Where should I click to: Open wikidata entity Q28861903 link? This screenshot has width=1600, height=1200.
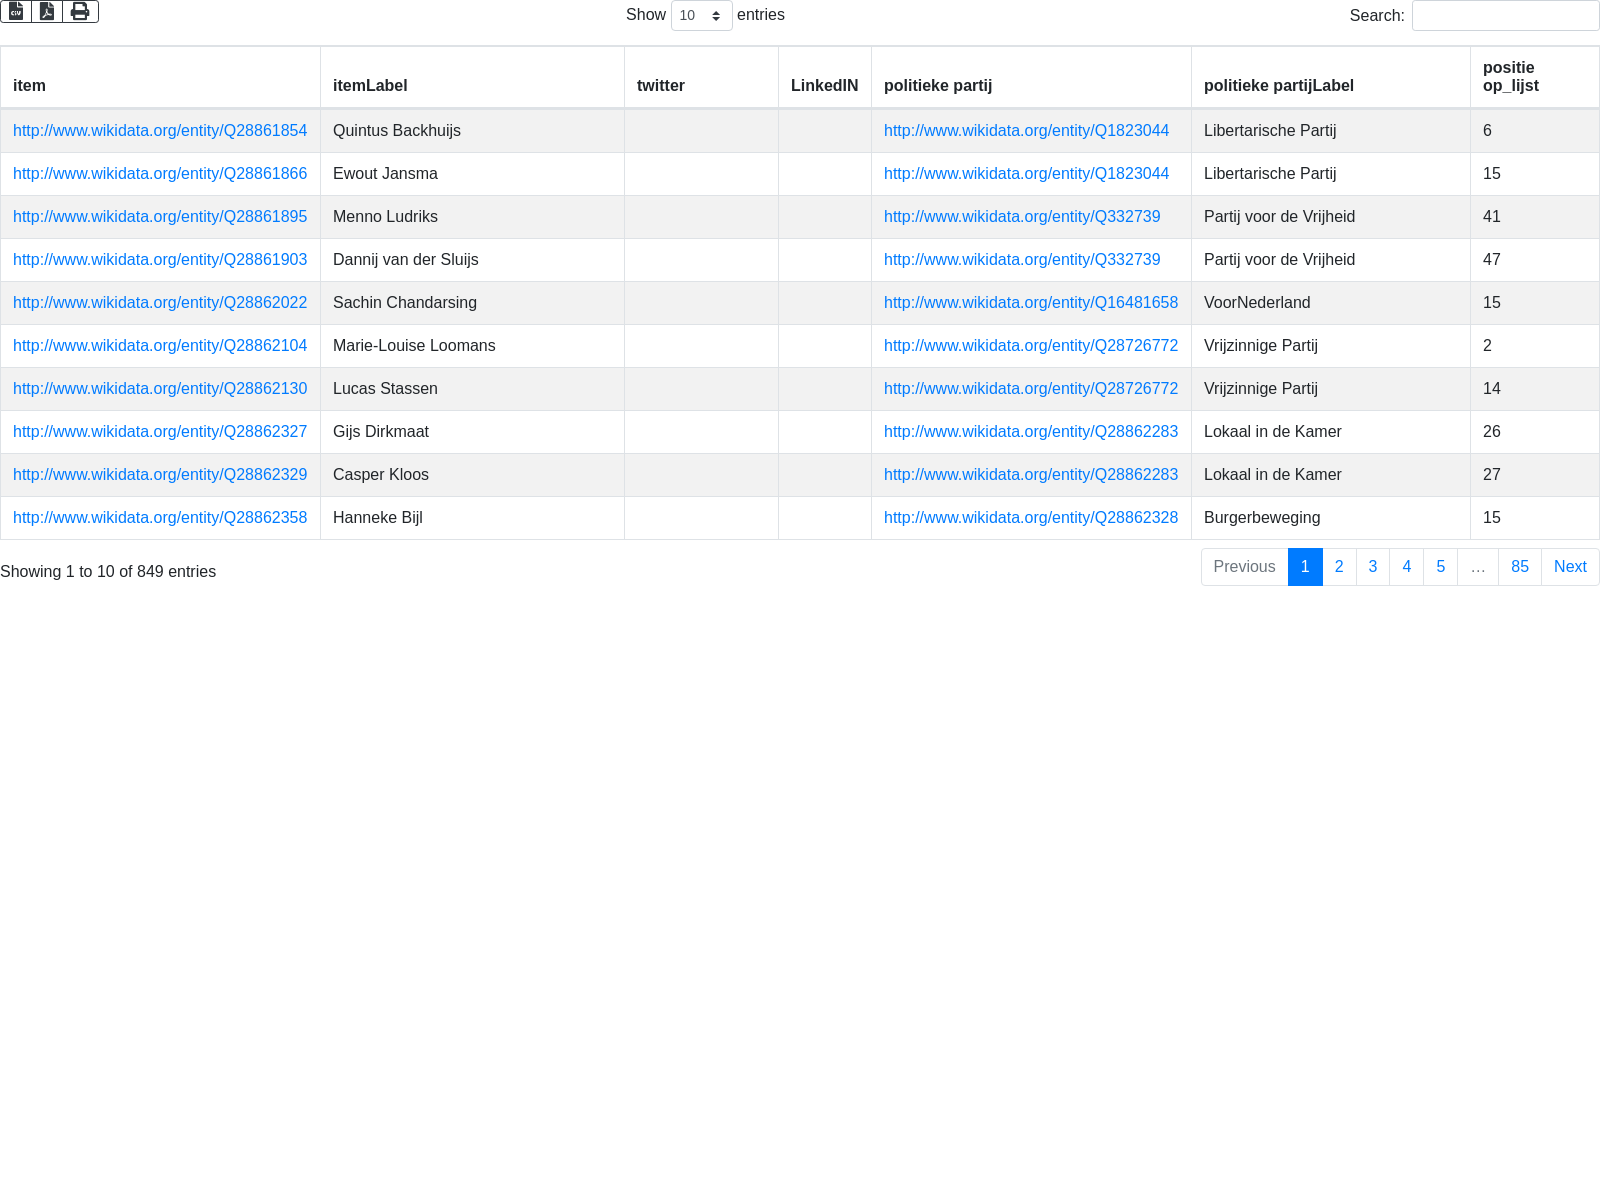pyautogui.click(x=160, y=260)
